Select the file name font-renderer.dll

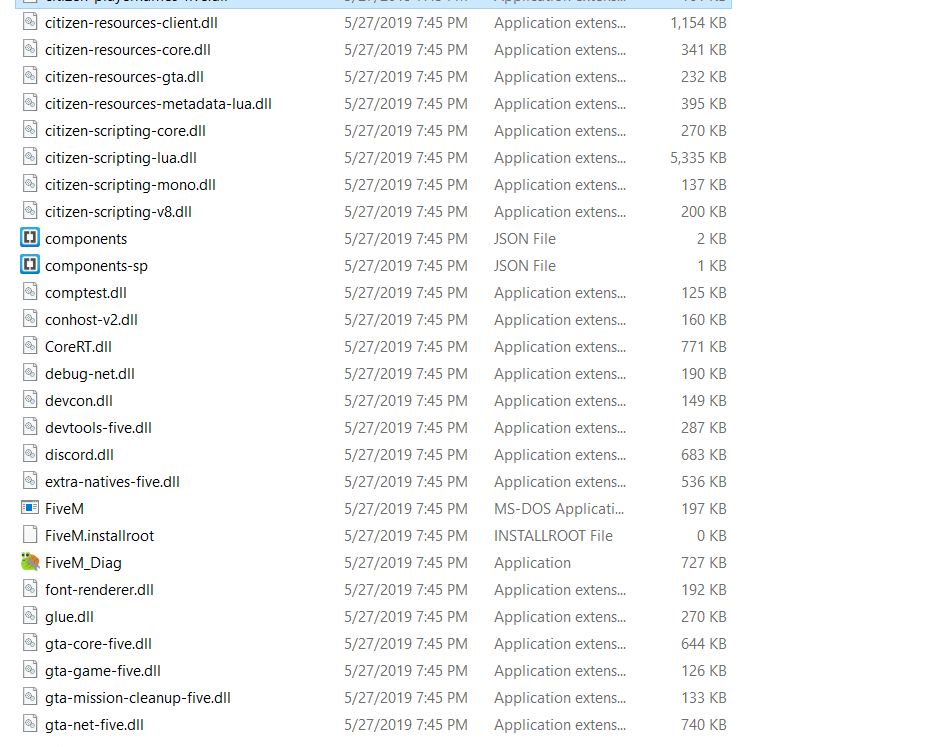click(99, 589)
